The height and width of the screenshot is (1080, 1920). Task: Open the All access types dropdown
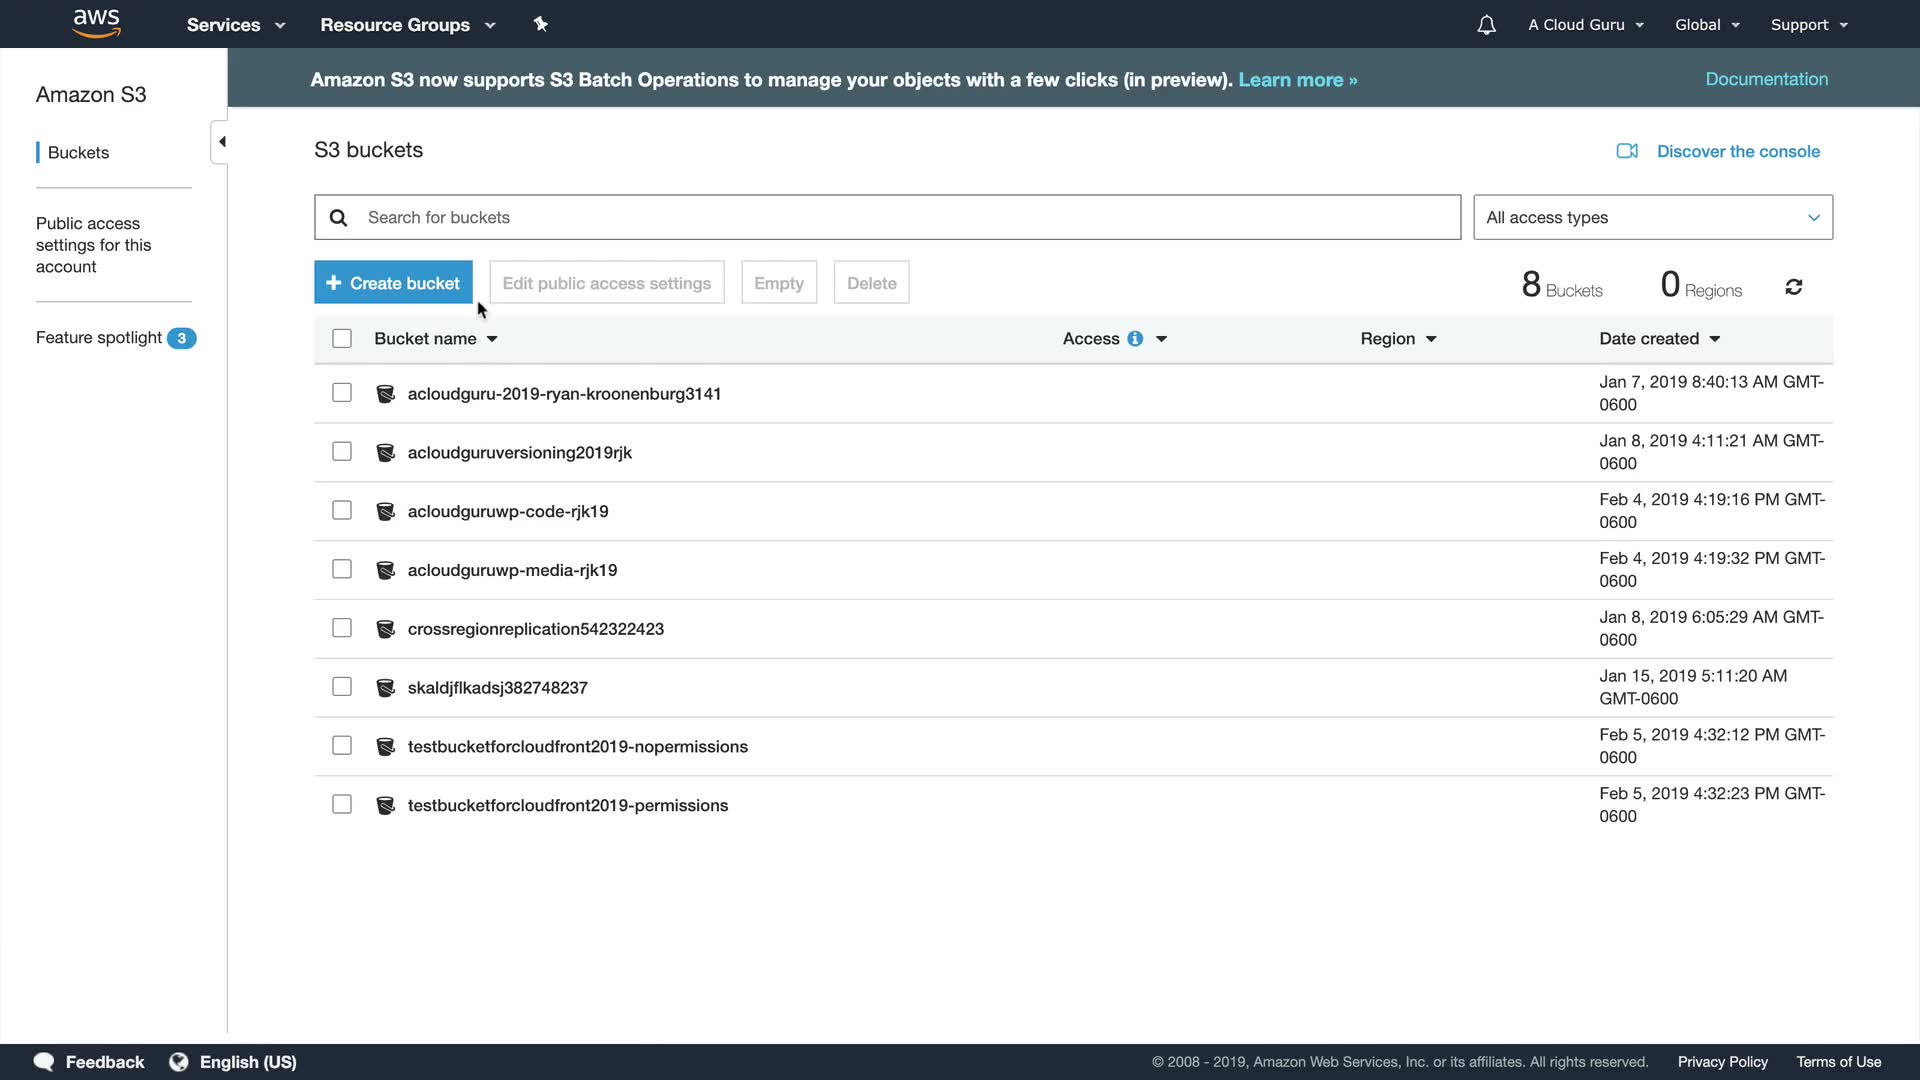(x=1652, y=217)
